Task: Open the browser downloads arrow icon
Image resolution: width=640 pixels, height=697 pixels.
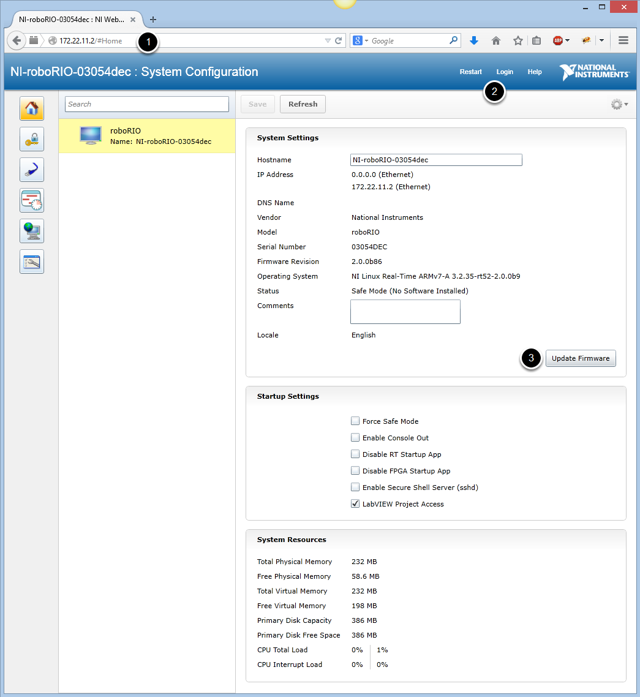Action: click(474, 40)
